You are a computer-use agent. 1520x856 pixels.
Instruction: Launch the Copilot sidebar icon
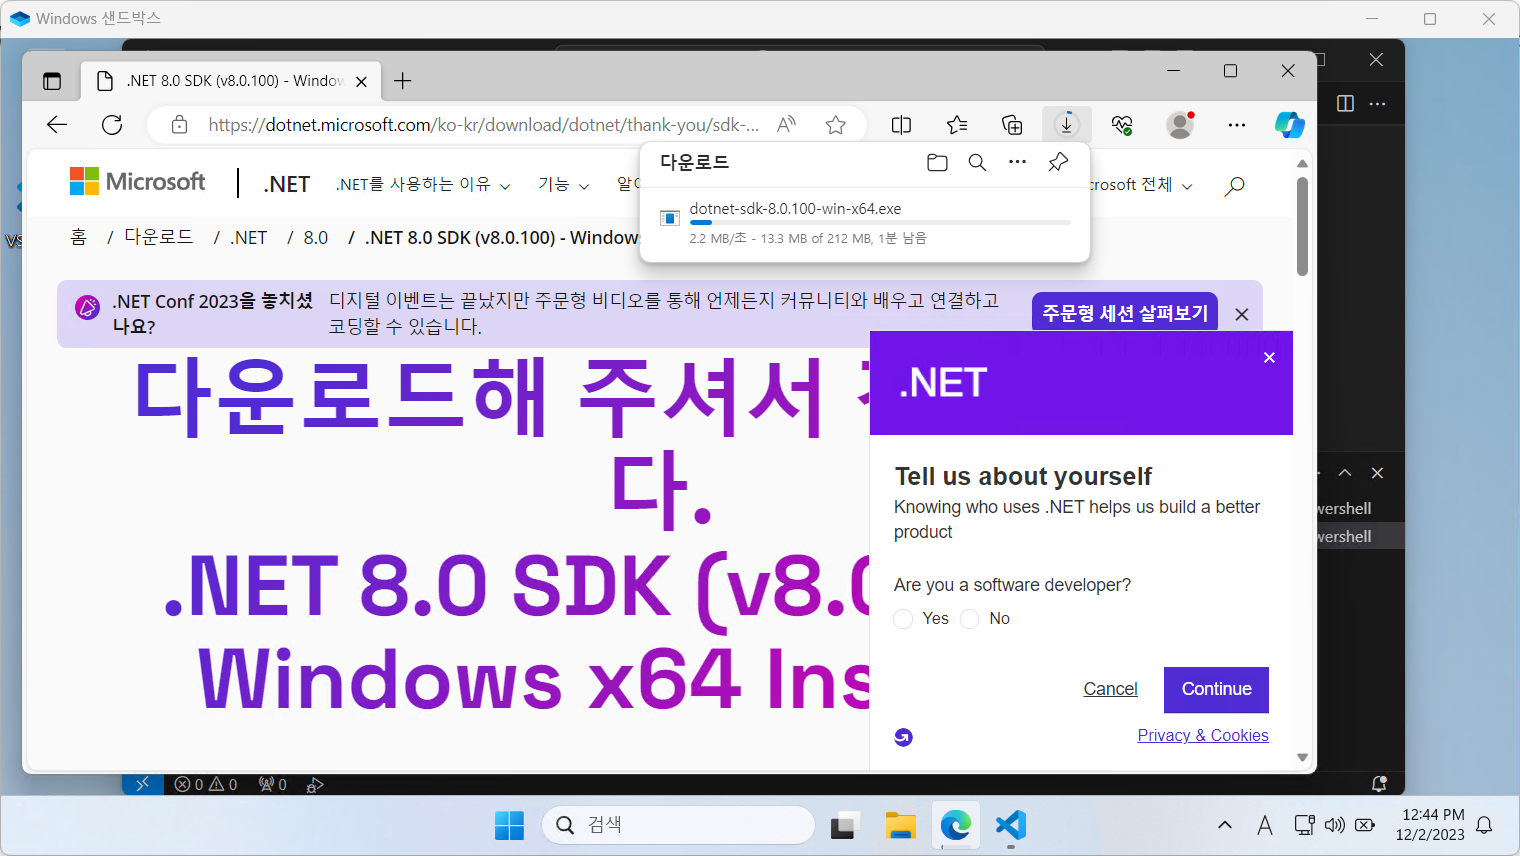click(x=1289, y=125)
